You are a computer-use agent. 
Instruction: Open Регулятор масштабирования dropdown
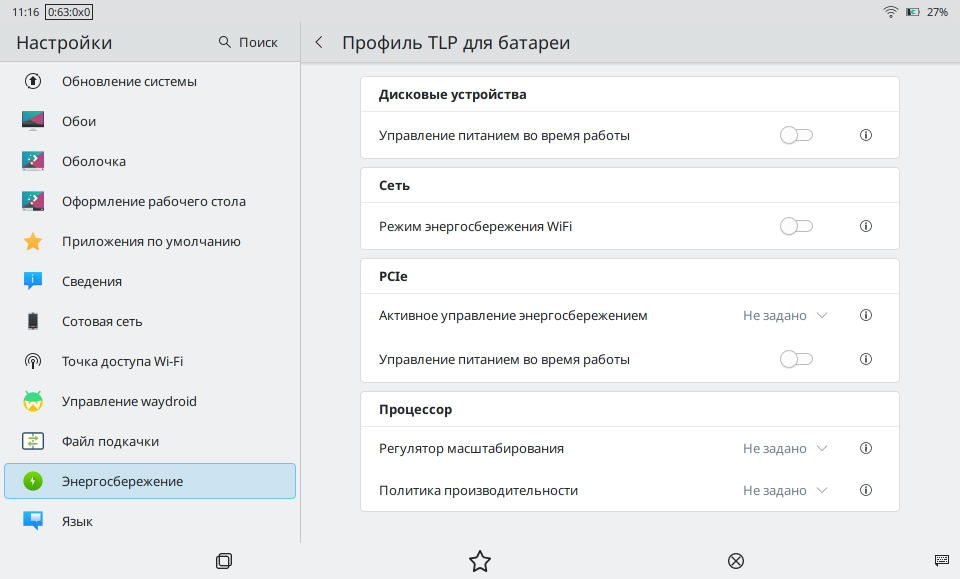pos(785,448)
